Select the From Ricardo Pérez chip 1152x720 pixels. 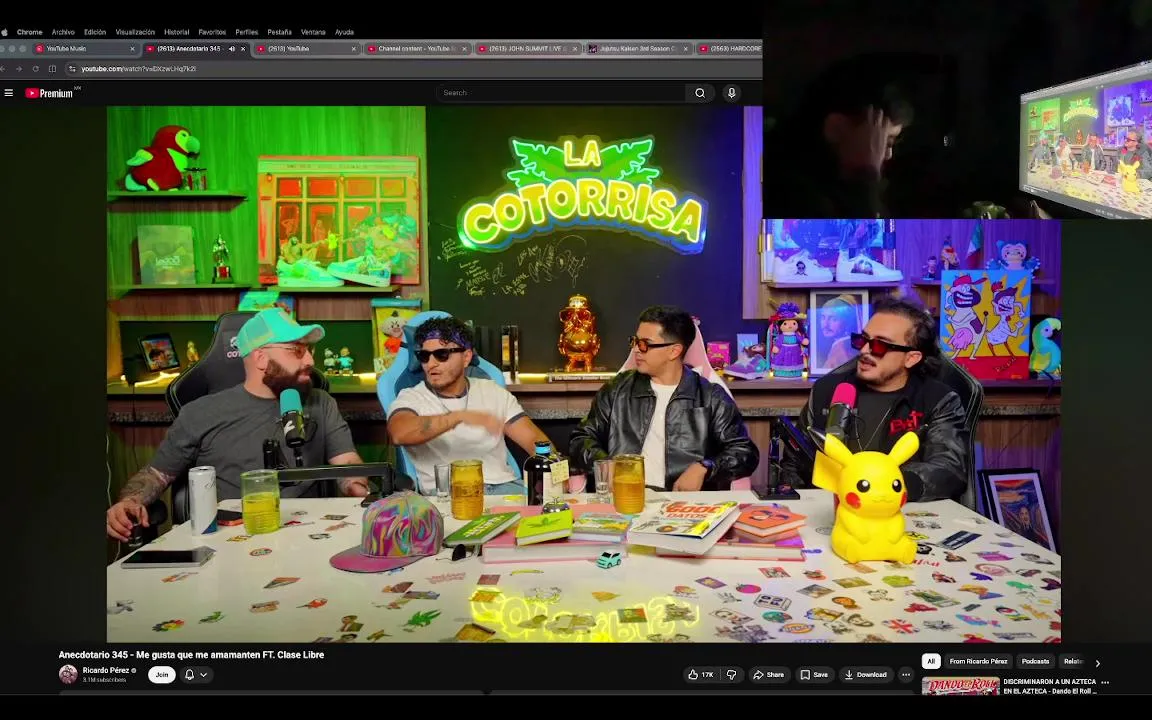pos(978,661)
